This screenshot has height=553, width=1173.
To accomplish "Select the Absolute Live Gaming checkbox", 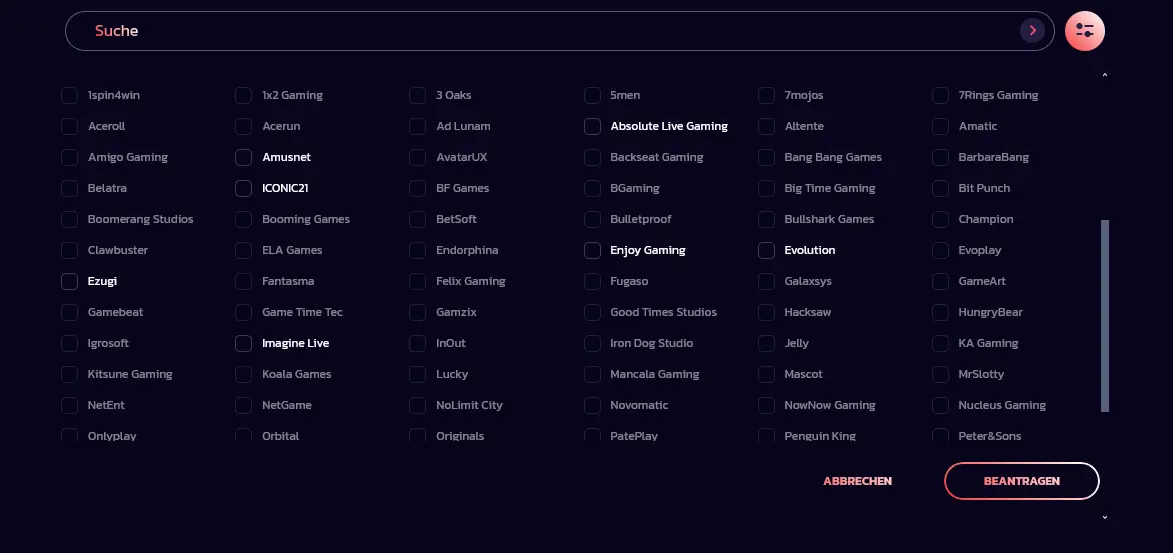I will [592, 126].
